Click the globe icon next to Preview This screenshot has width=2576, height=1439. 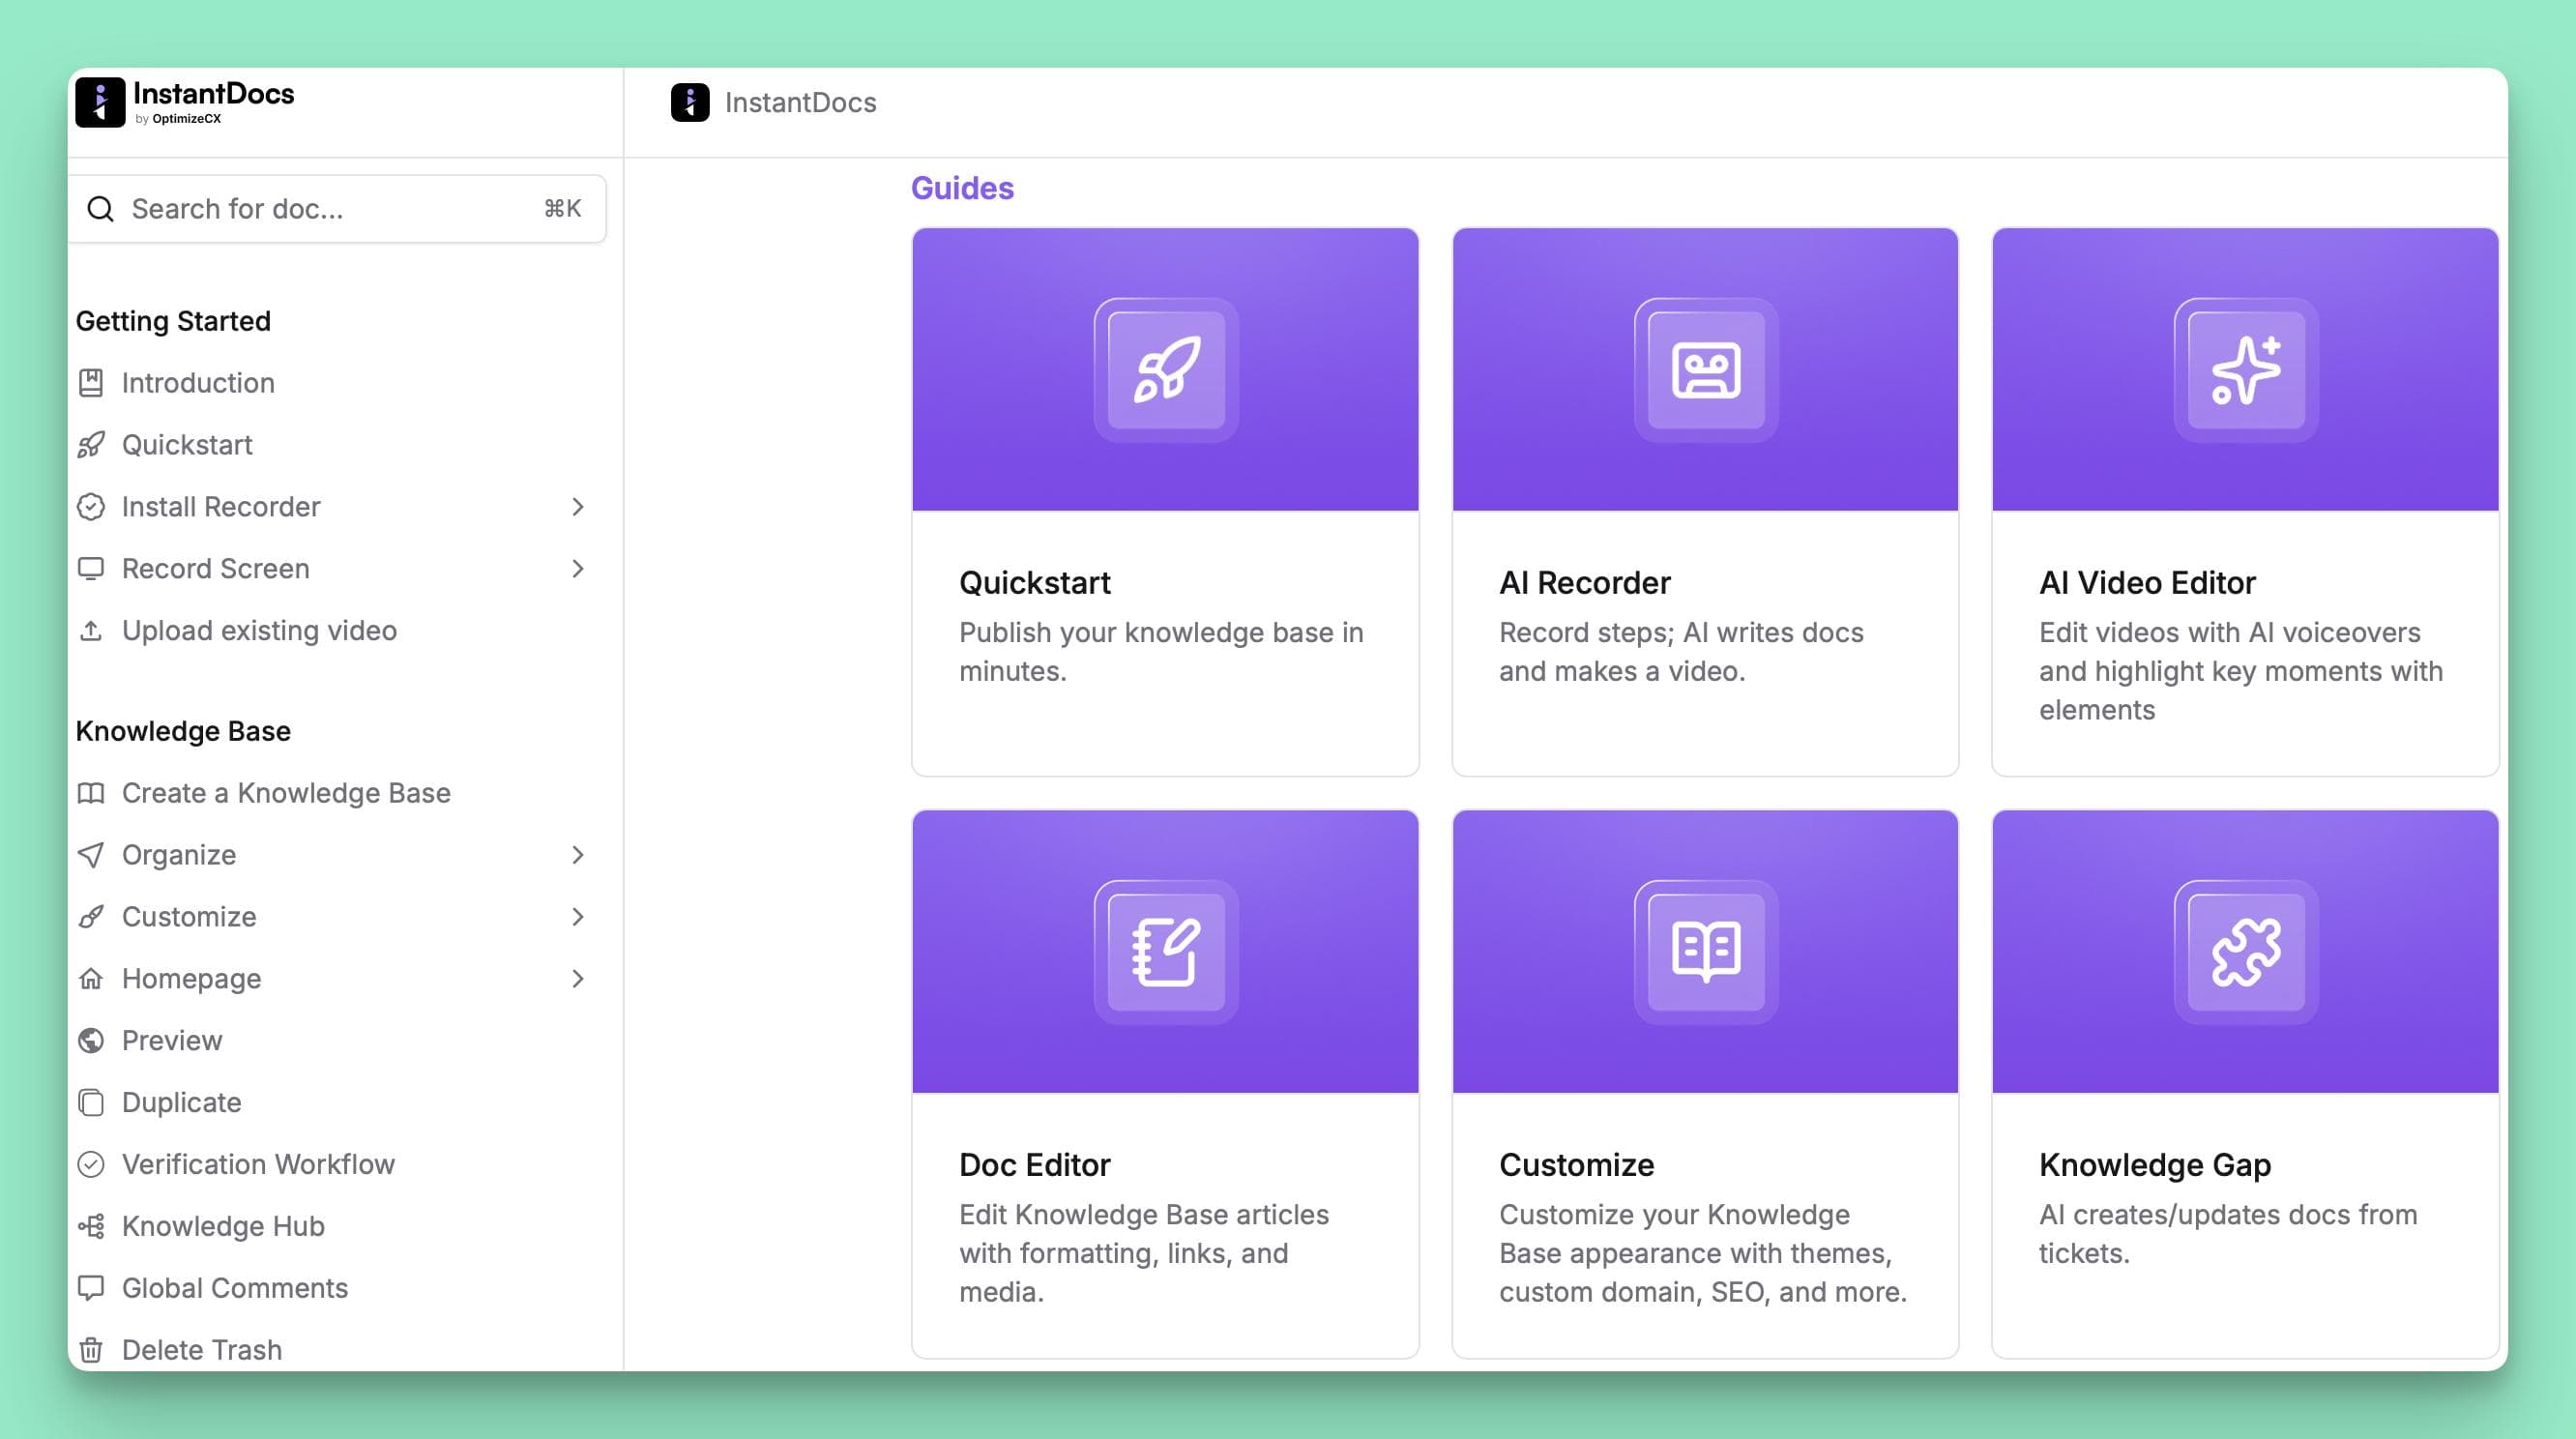click(x=92, y=1040)
